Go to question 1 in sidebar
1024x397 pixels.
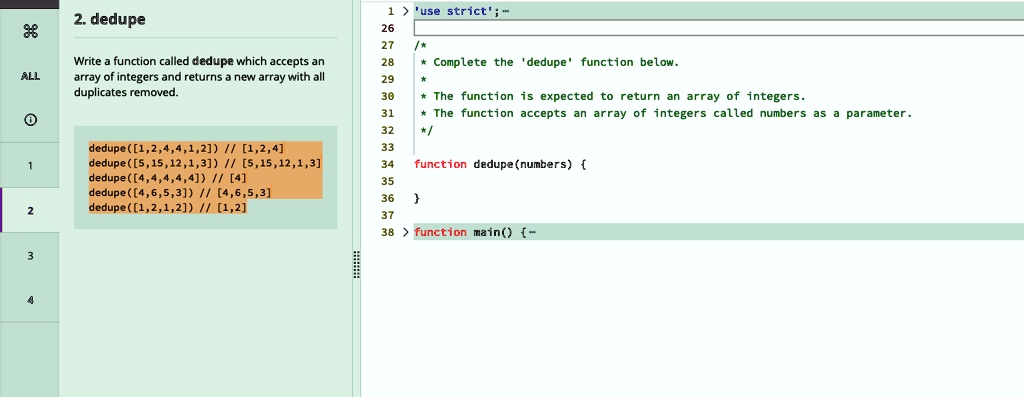tap(30, 165)
